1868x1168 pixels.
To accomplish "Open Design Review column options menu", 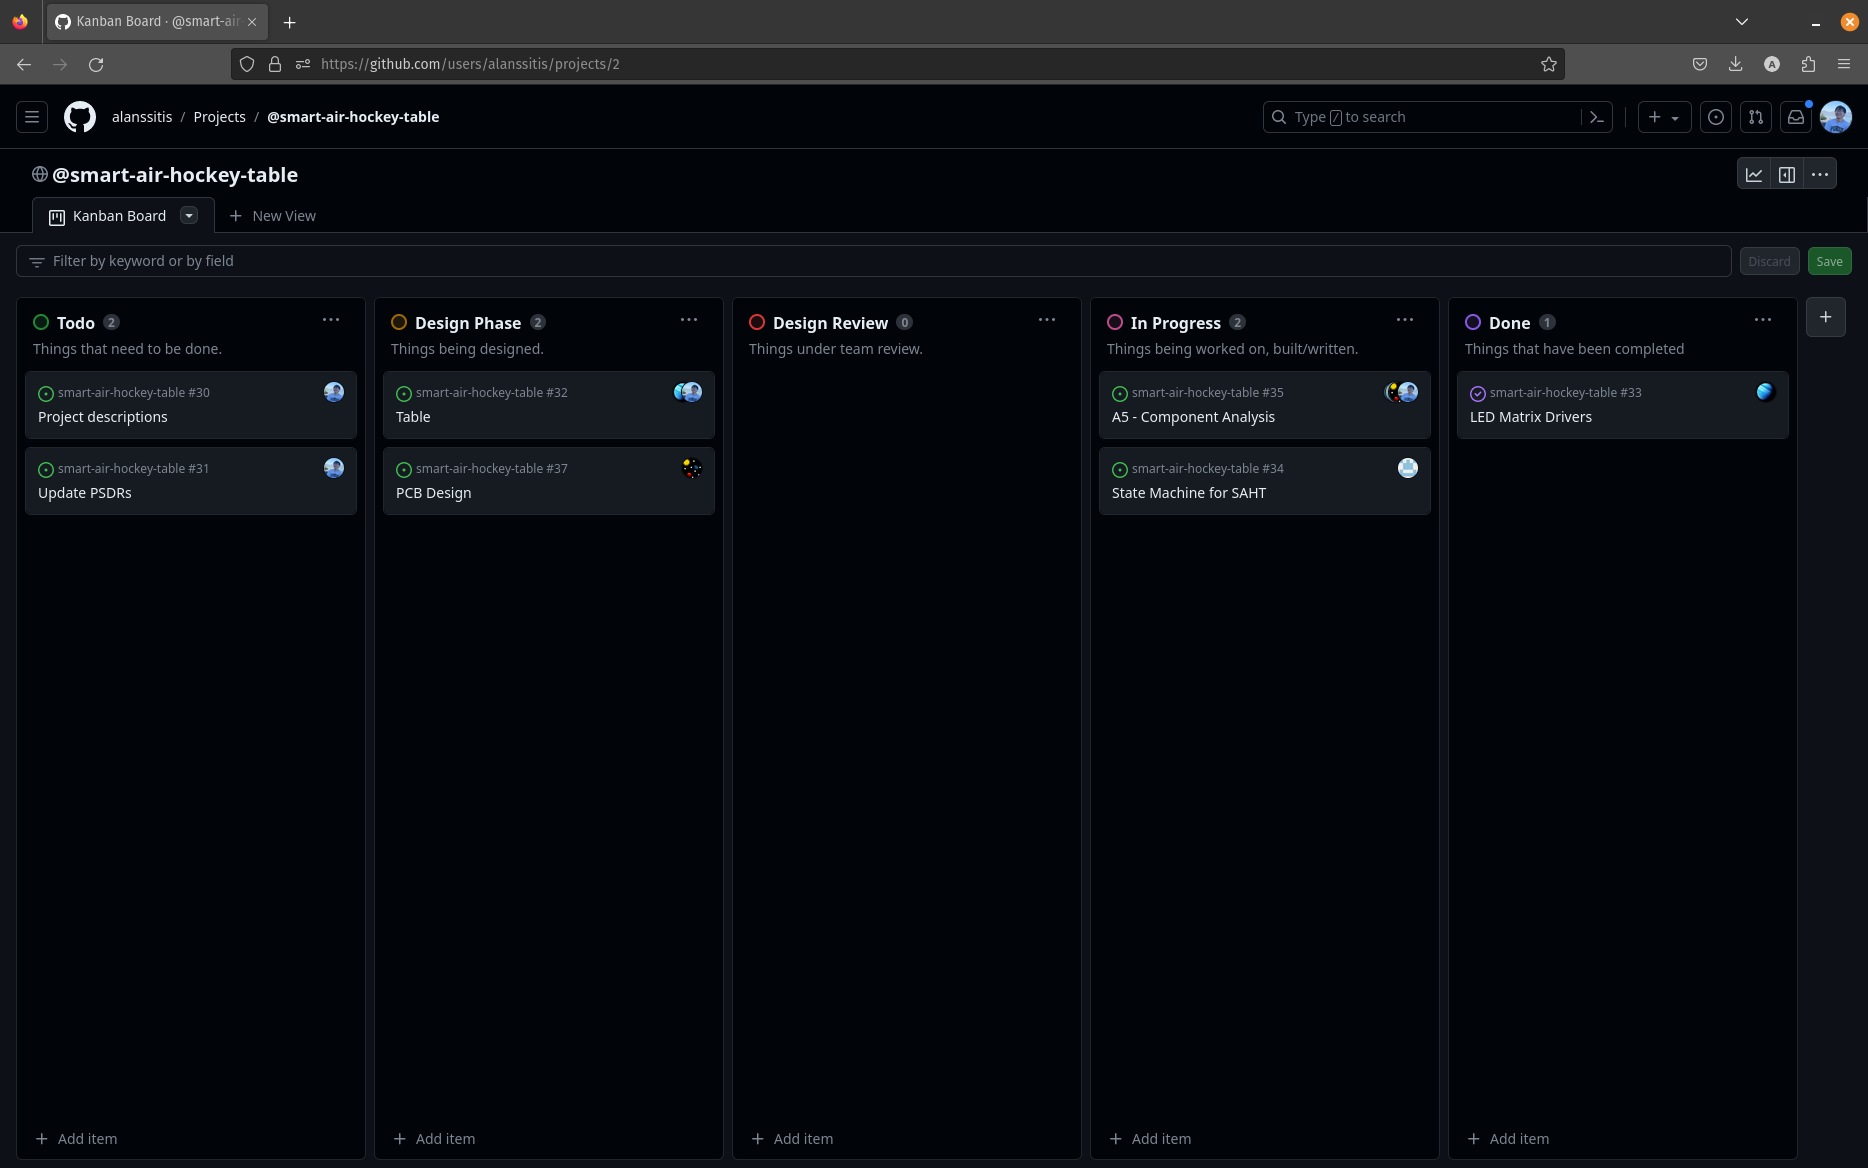I will pyautogui.click(x=1047, y=320).
